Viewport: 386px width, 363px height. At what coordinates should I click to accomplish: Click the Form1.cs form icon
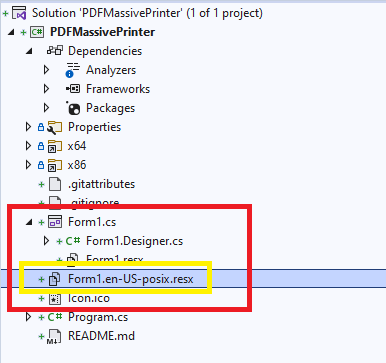(55, 222)
